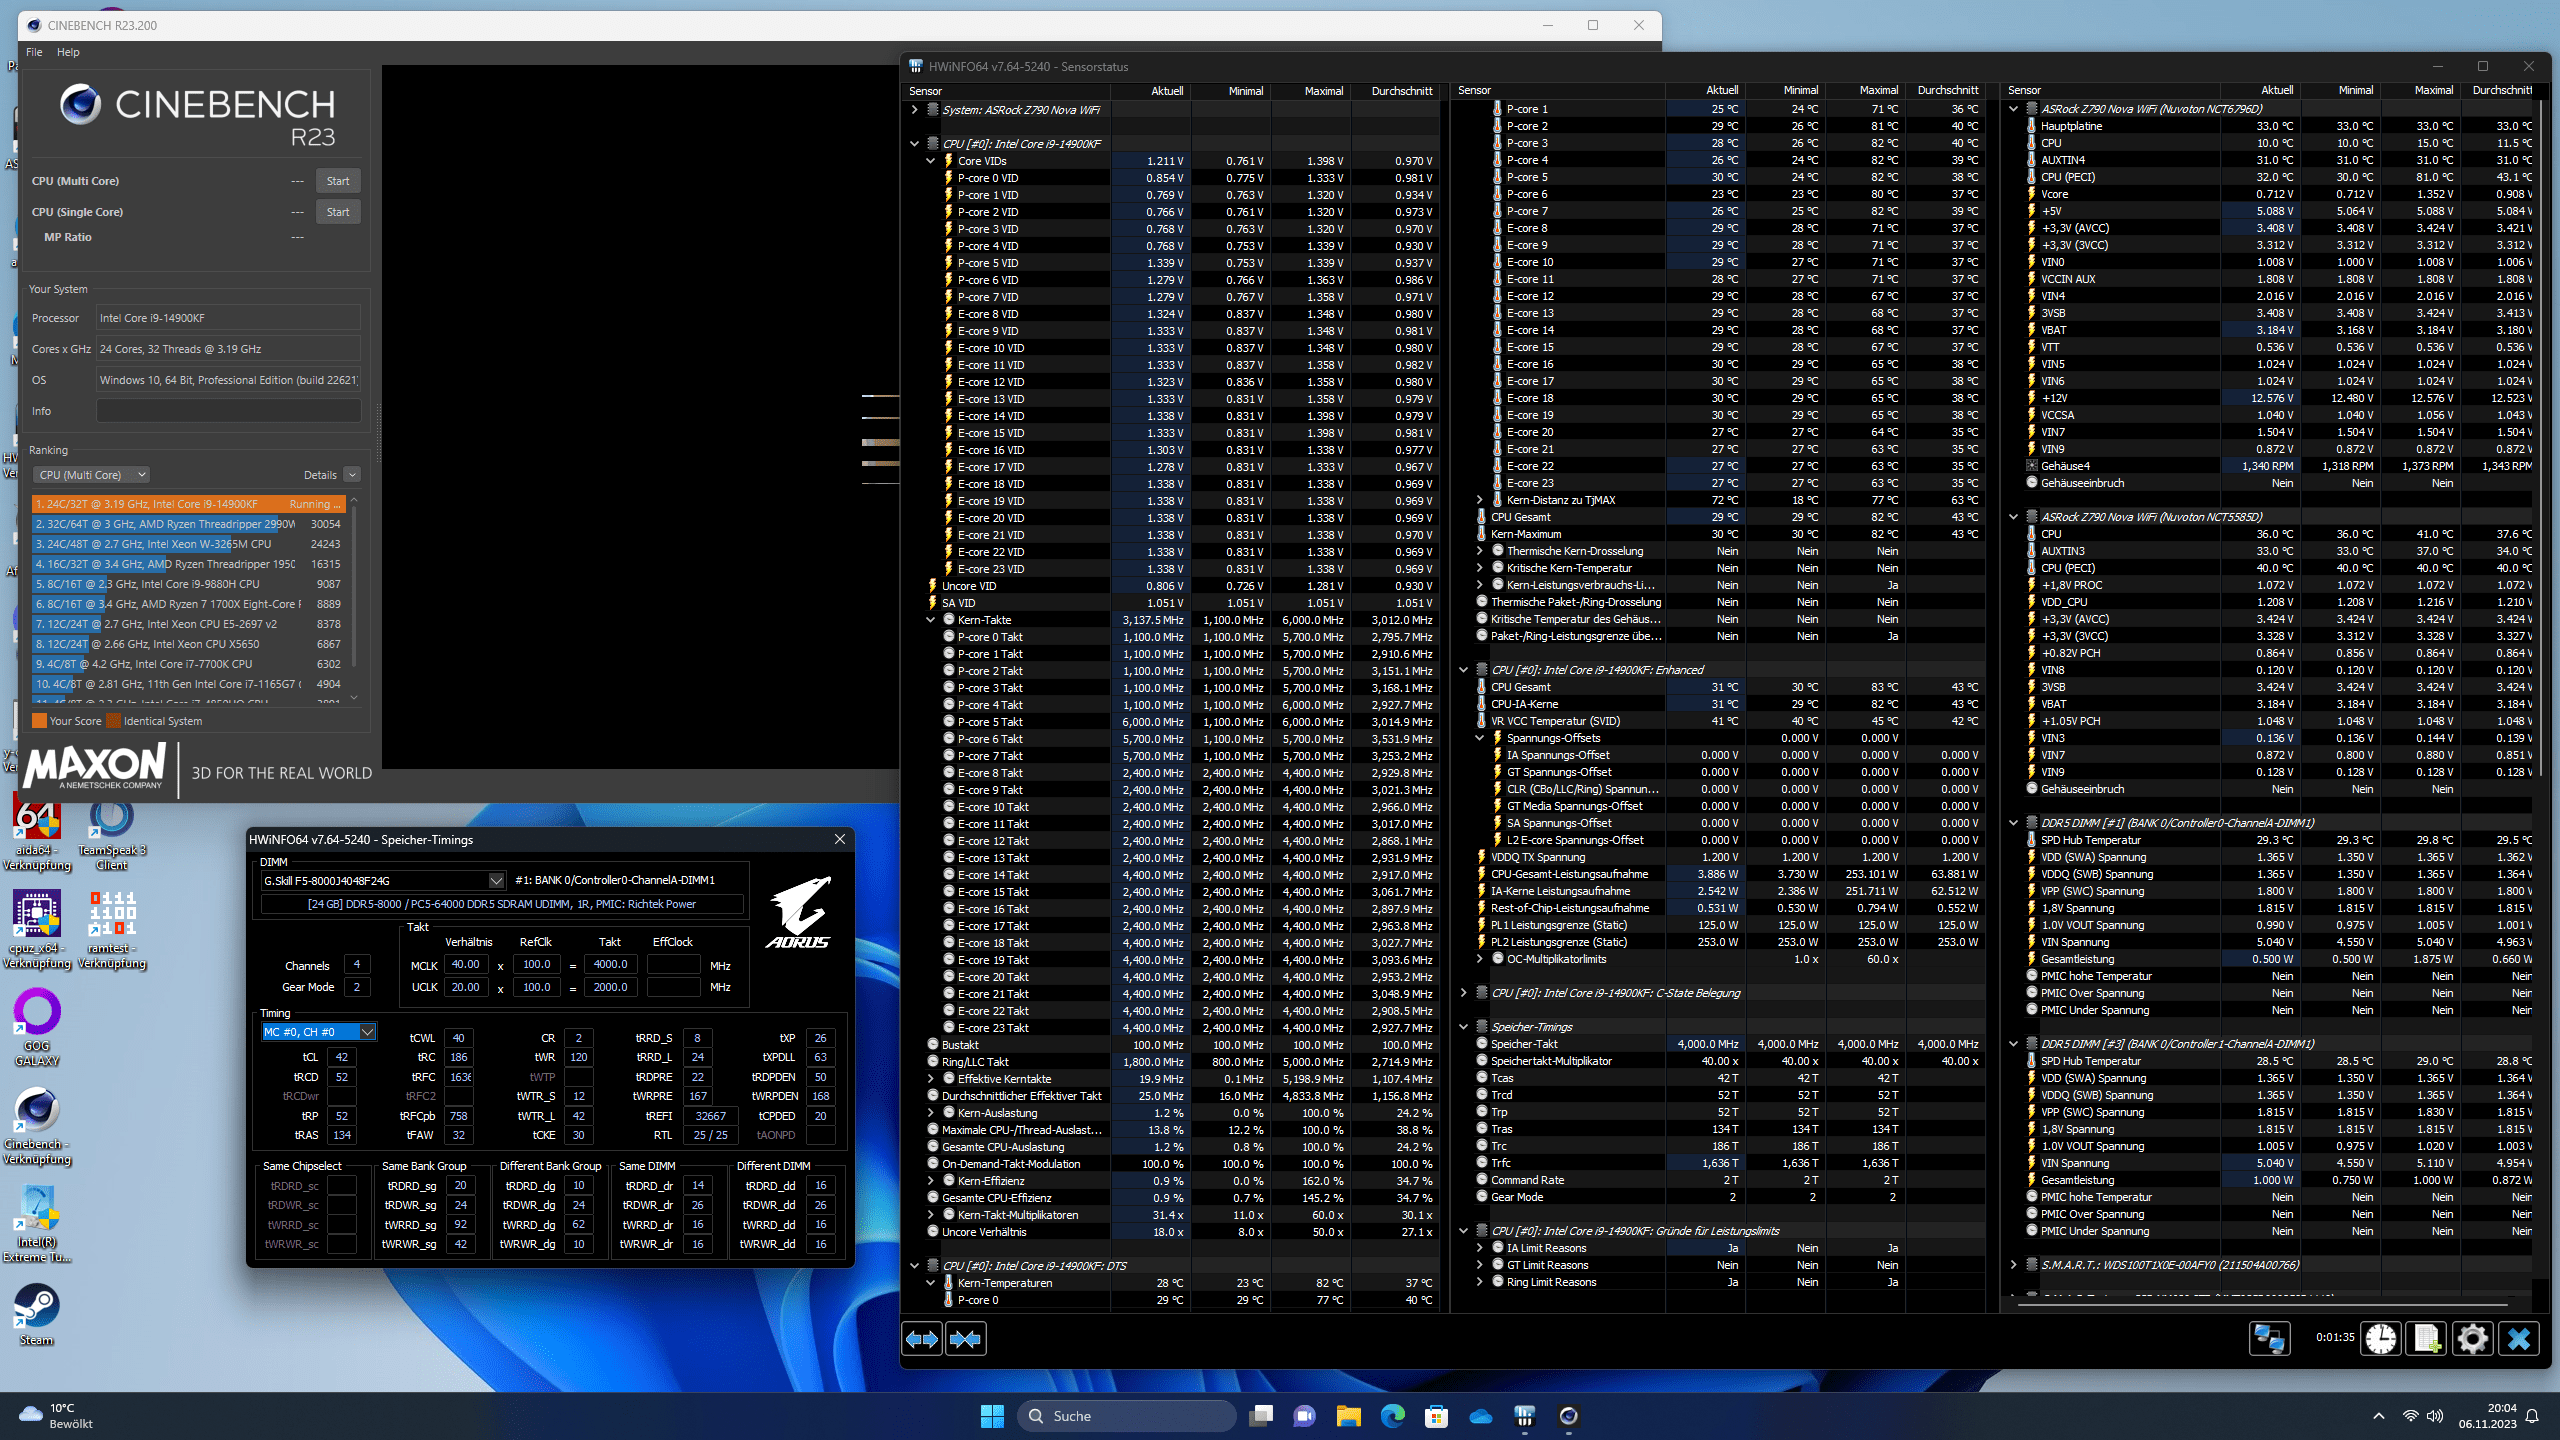Close the Speicher-Timings window
Image resolution: width=2560 pixels, height=1440 pixels.
click(x=840, y=839)
